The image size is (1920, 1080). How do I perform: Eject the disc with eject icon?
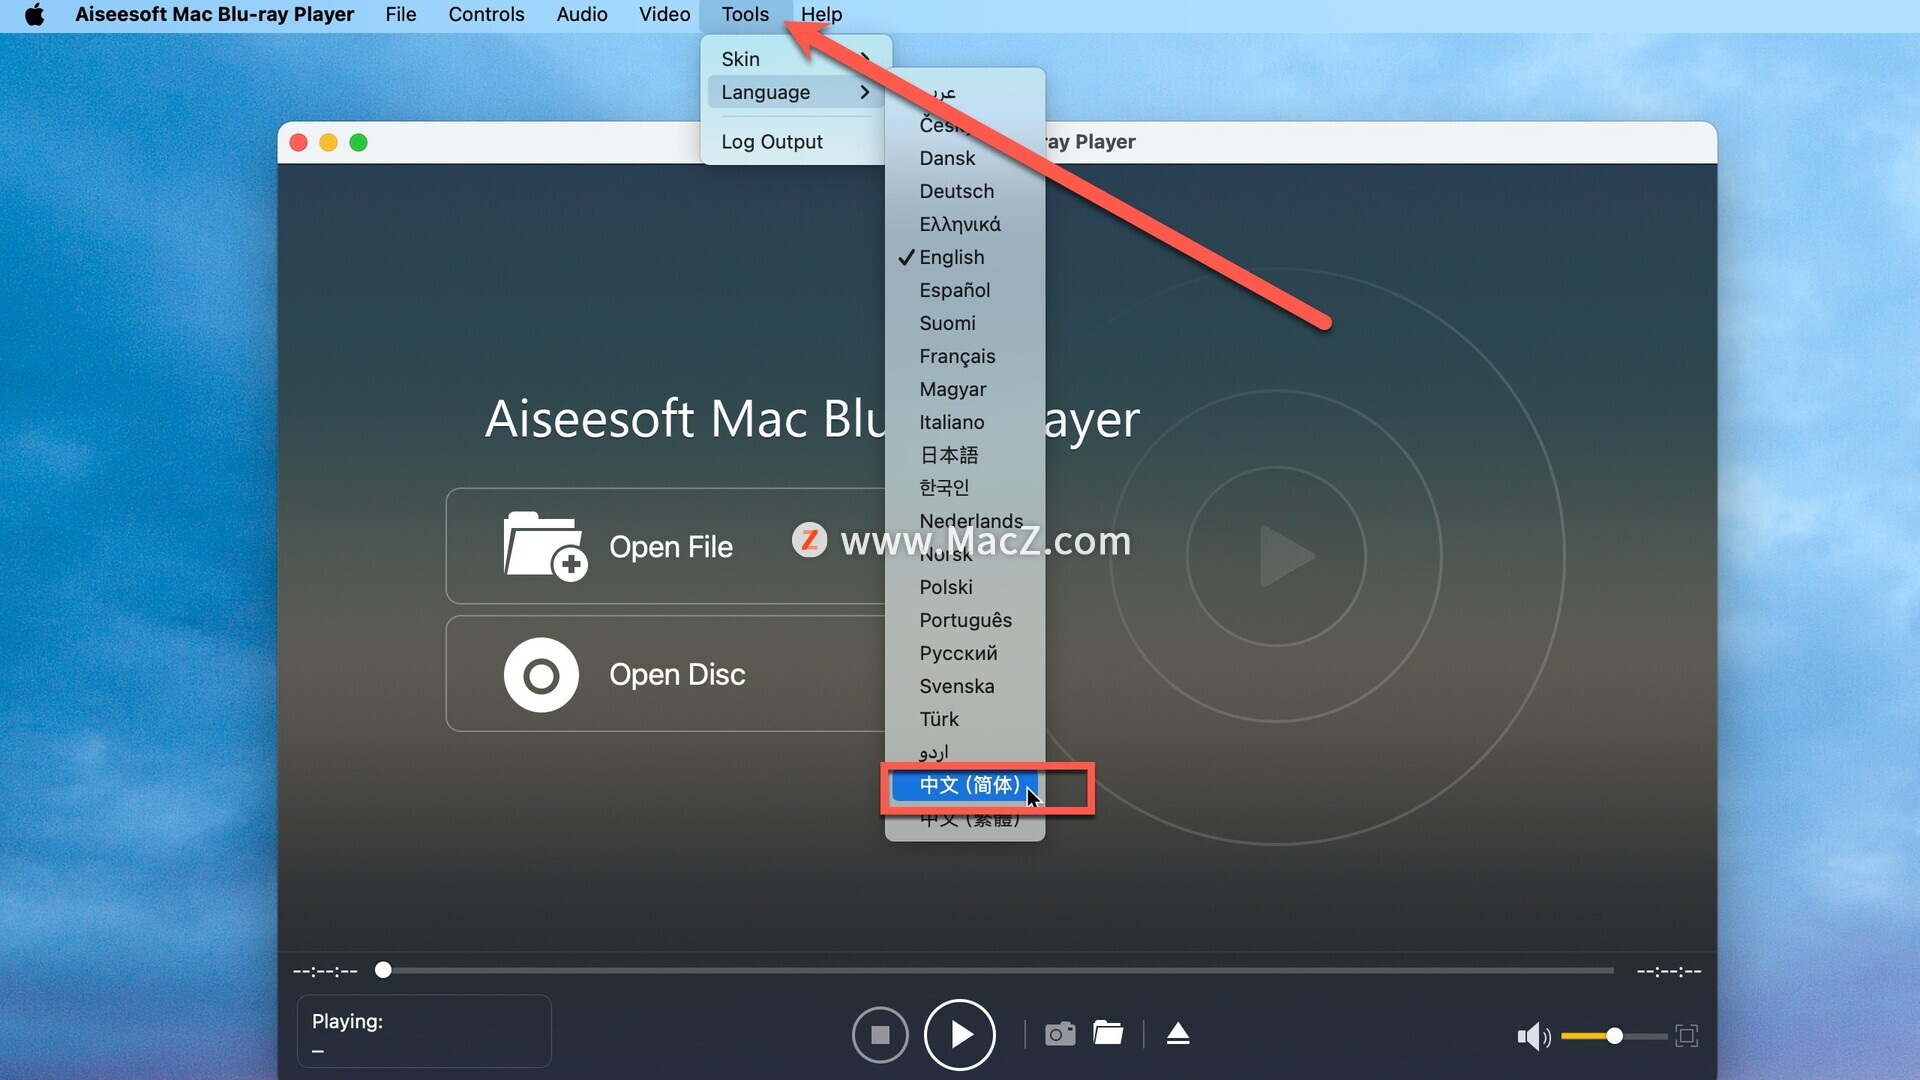(1178, 1034)
